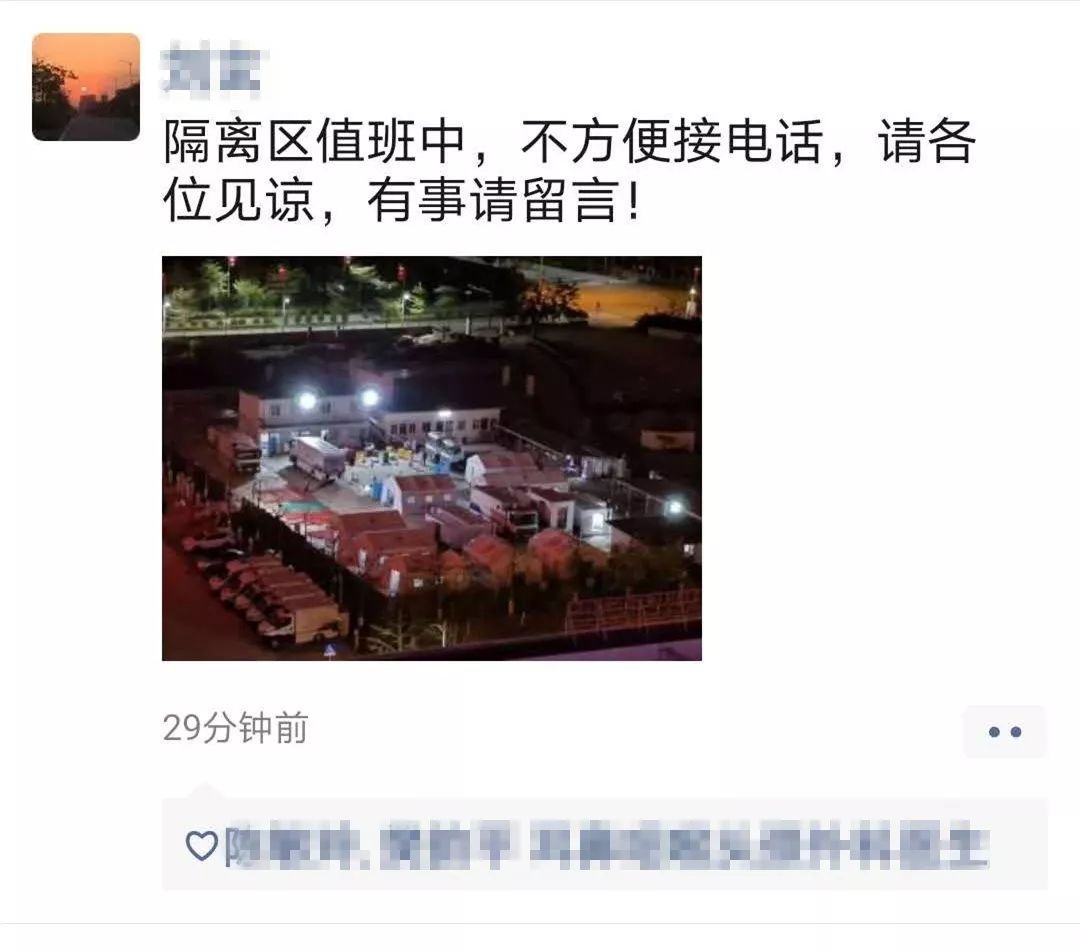Click the bright floodlights in the photo
The image size is (1080, 950).
pos(338,398)
